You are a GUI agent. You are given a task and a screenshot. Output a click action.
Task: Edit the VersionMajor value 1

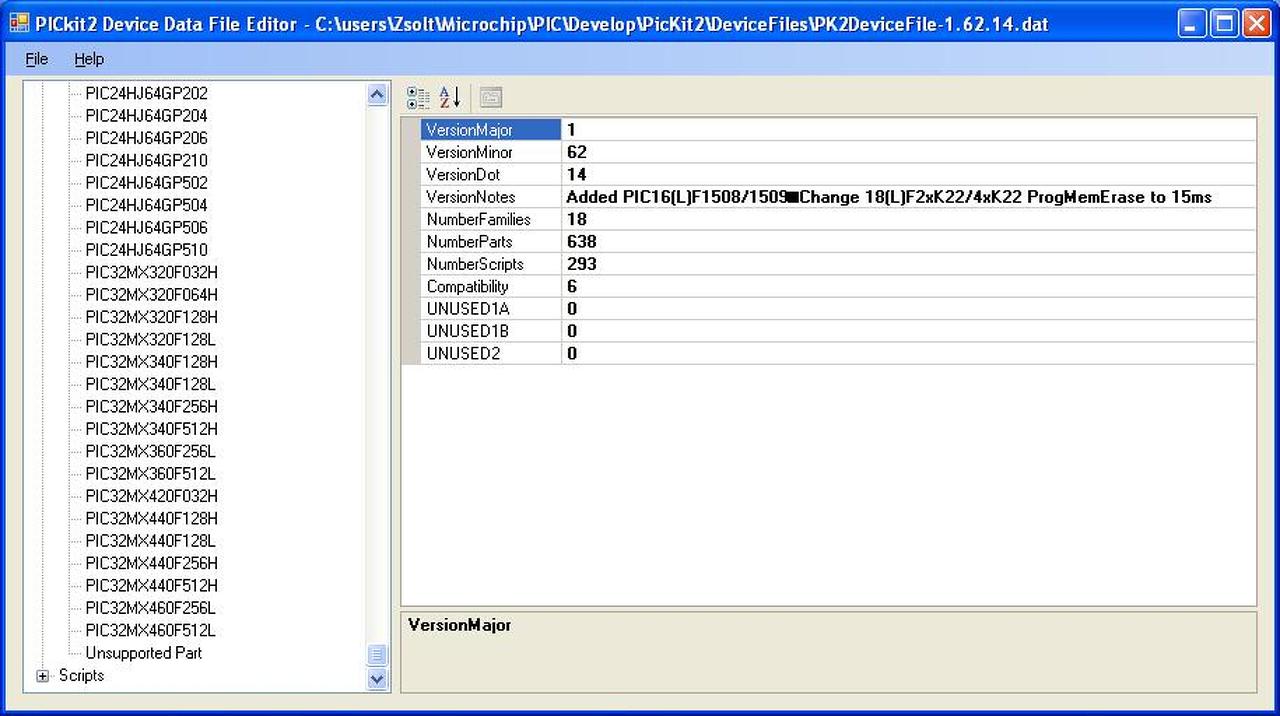click(908, 130)
